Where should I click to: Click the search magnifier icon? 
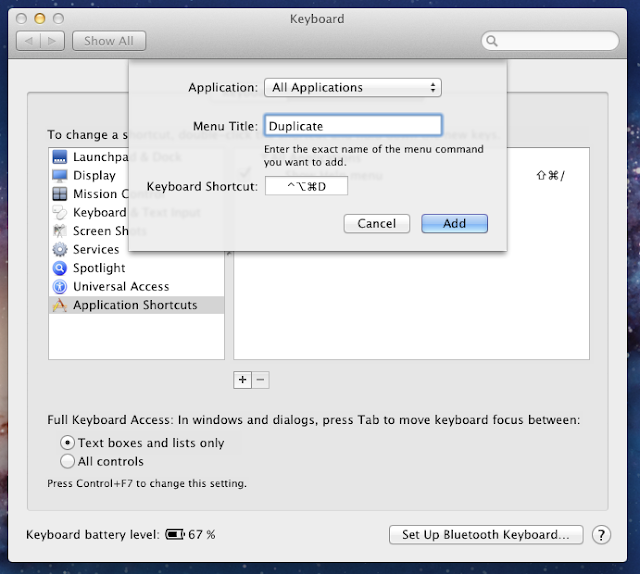[492, 41]
